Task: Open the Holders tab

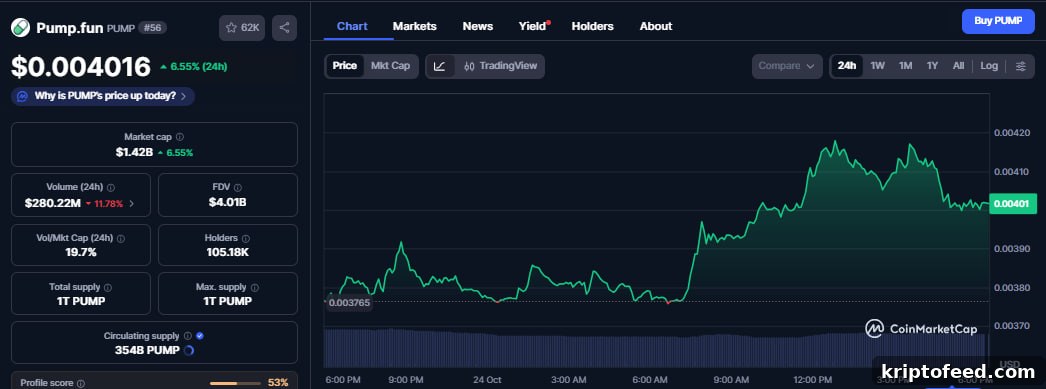Action: click(x=592, y=26)
